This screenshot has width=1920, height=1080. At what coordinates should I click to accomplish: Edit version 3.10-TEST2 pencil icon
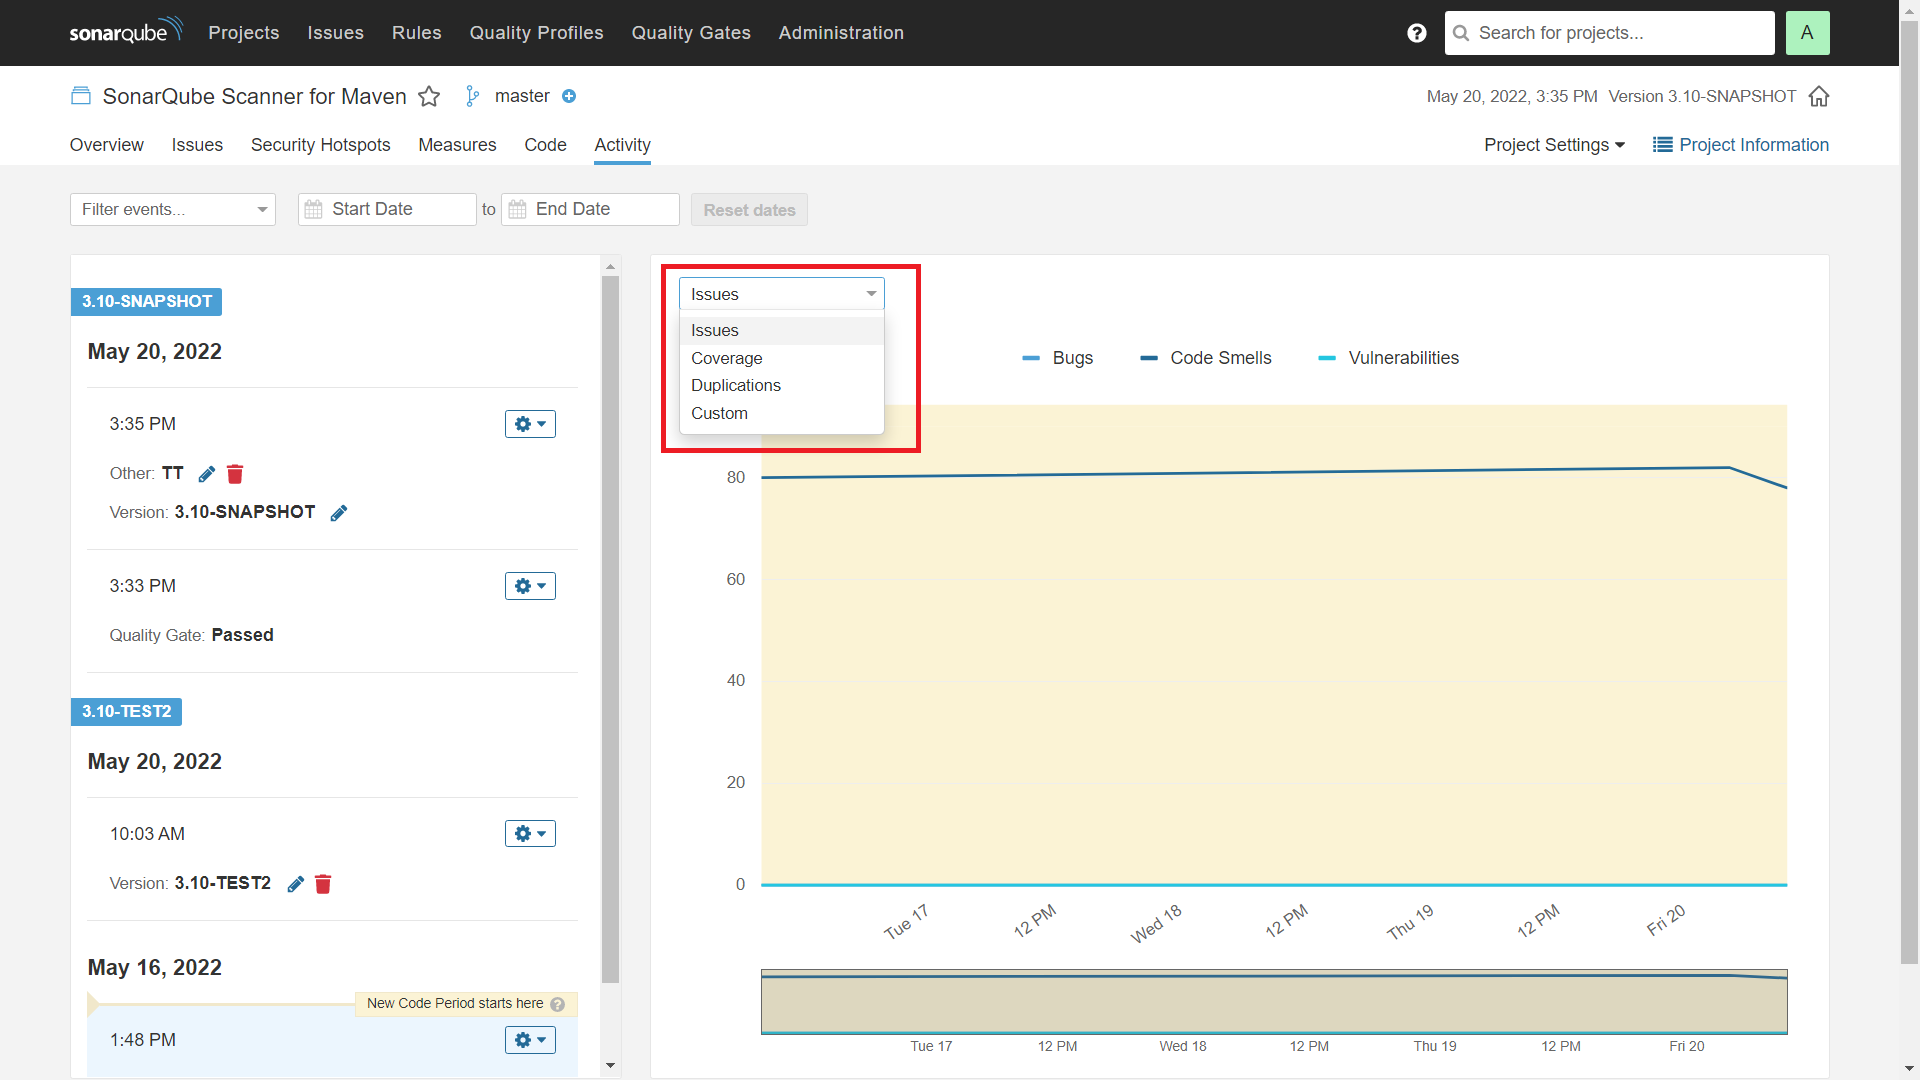point(295,884)
